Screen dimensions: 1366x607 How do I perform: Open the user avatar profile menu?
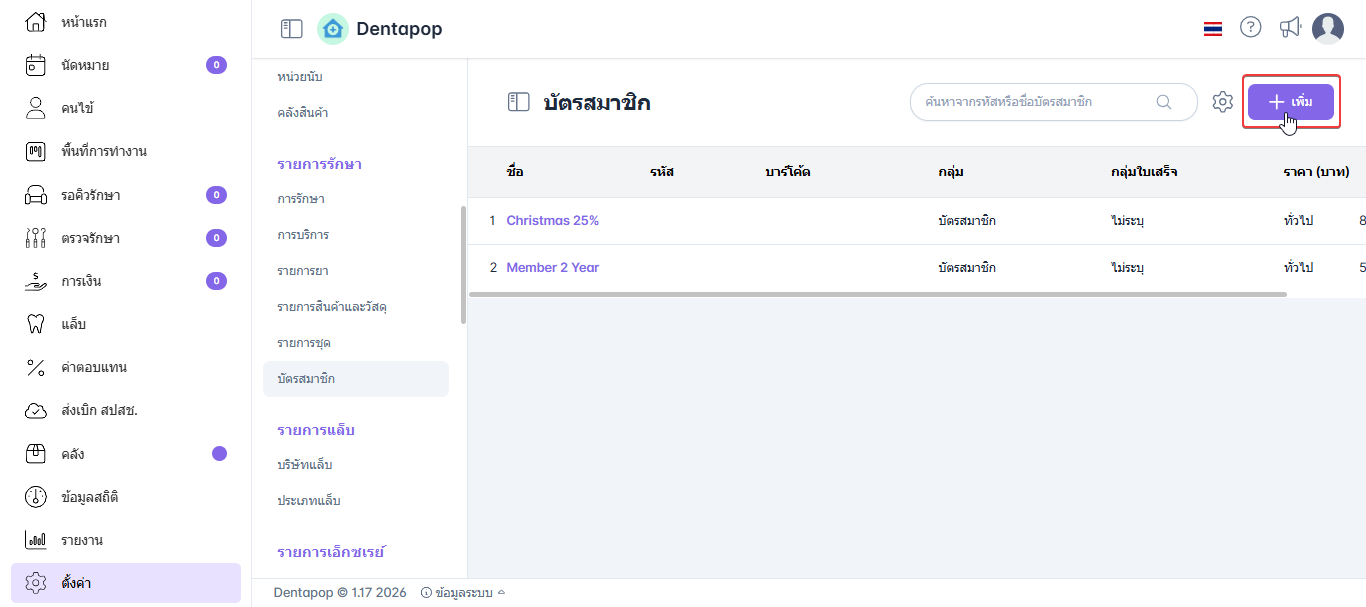tap(1327, 29)
